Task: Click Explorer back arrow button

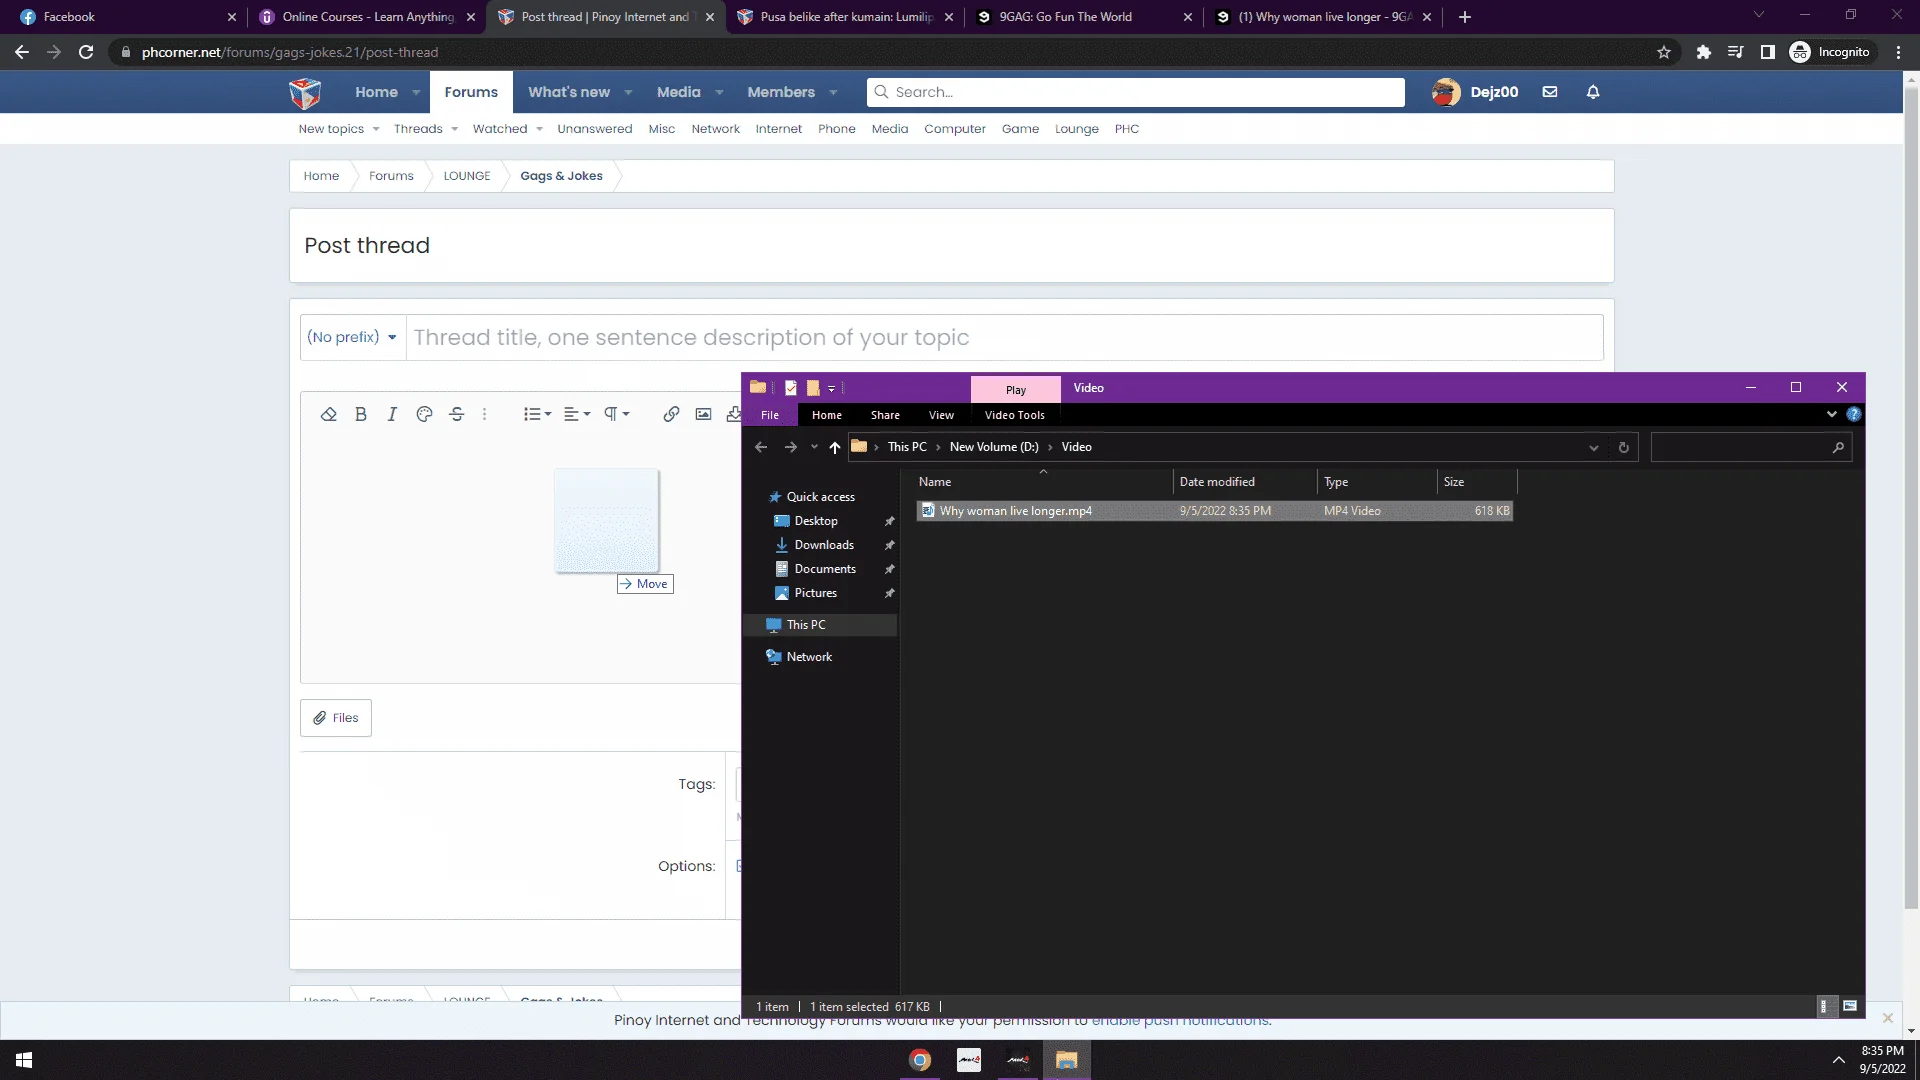Action: (x=761, y=447)
